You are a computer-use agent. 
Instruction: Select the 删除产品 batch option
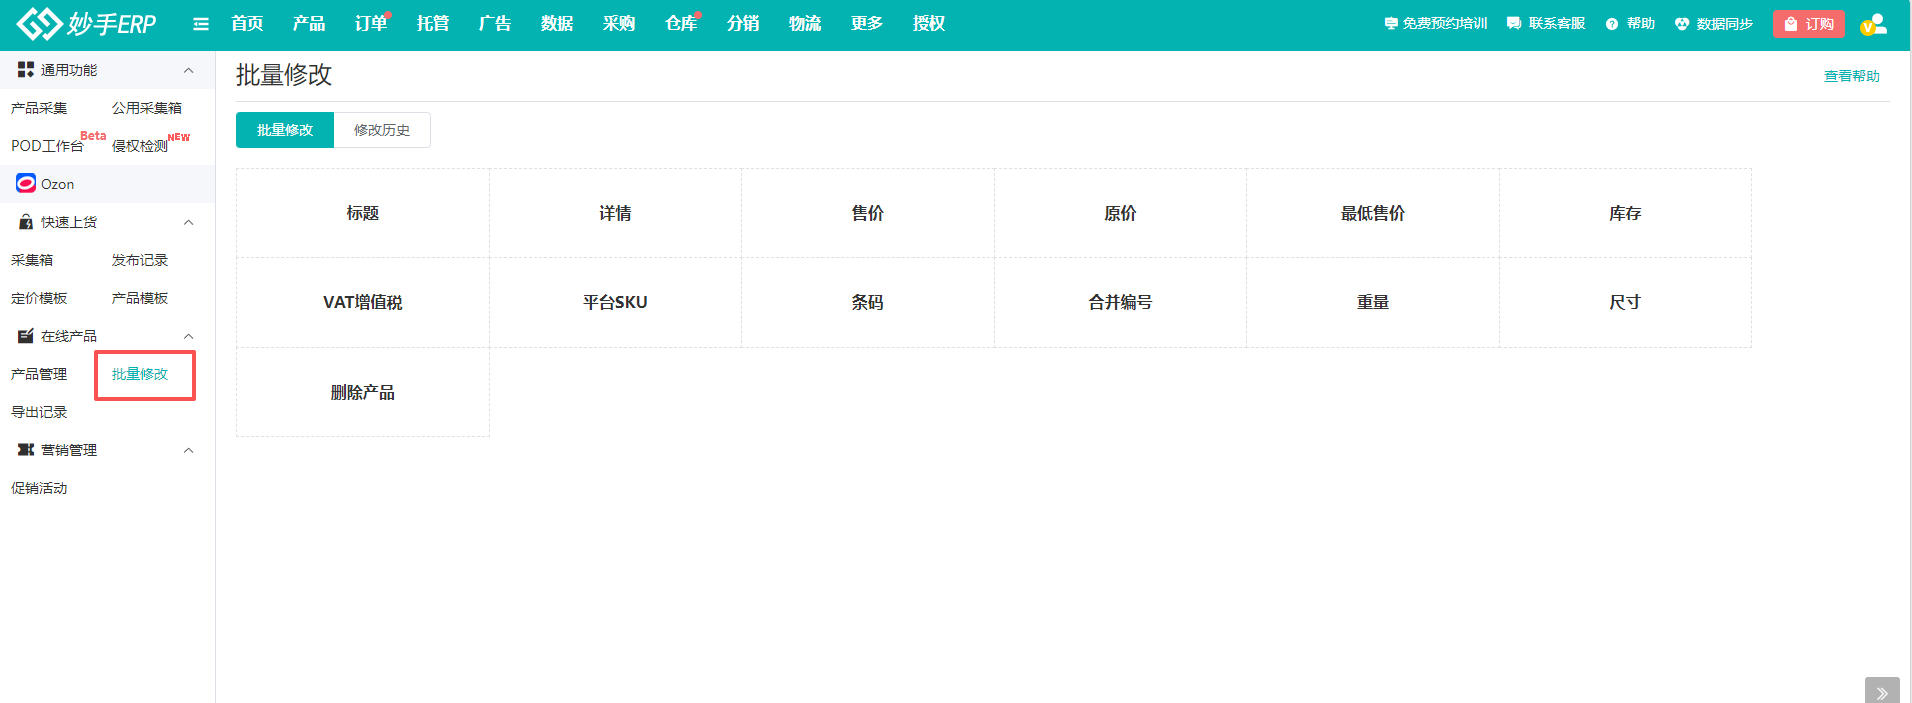[x=363, y=392]
